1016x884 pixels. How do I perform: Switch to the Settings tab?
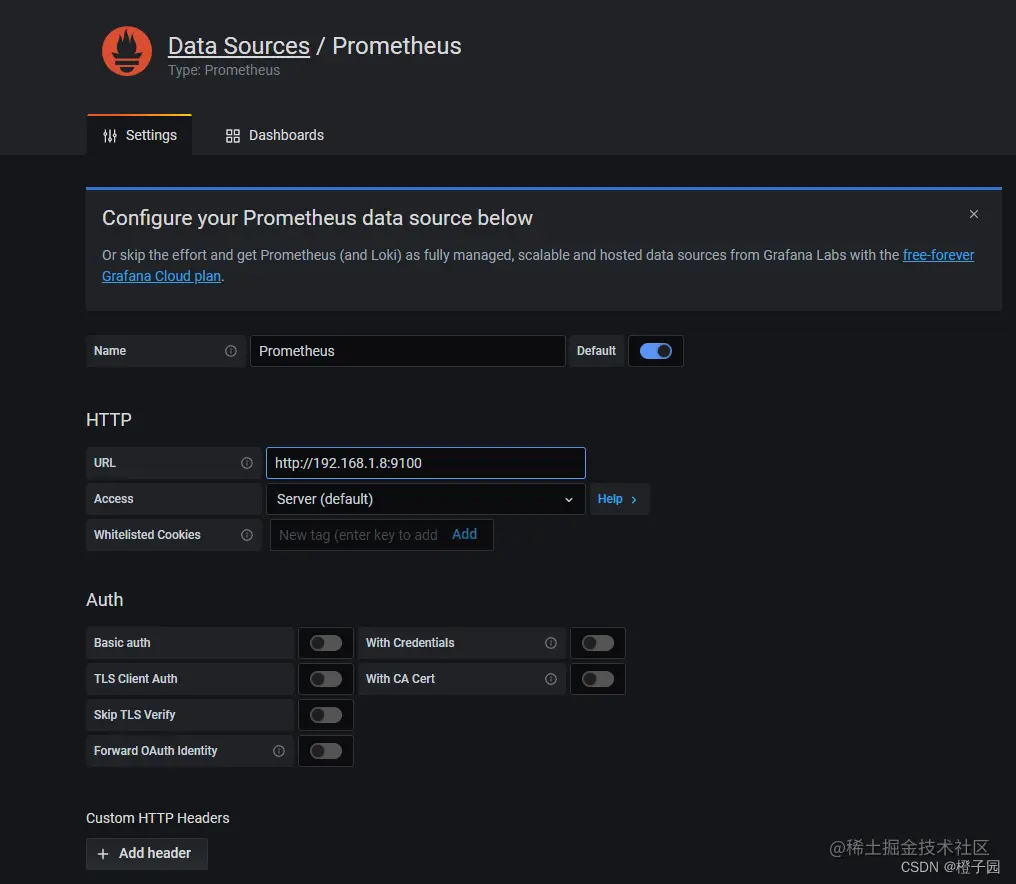point(139,135)
